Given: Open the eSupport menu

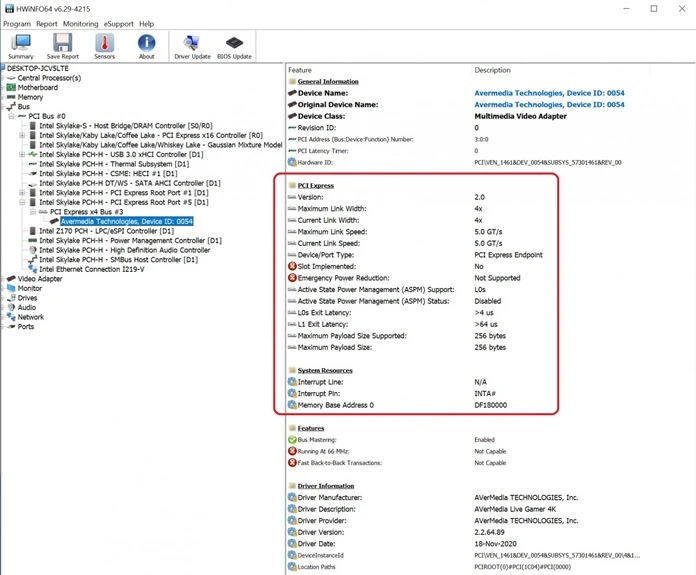Looking at the screenshot, I should tap(119, 23).
